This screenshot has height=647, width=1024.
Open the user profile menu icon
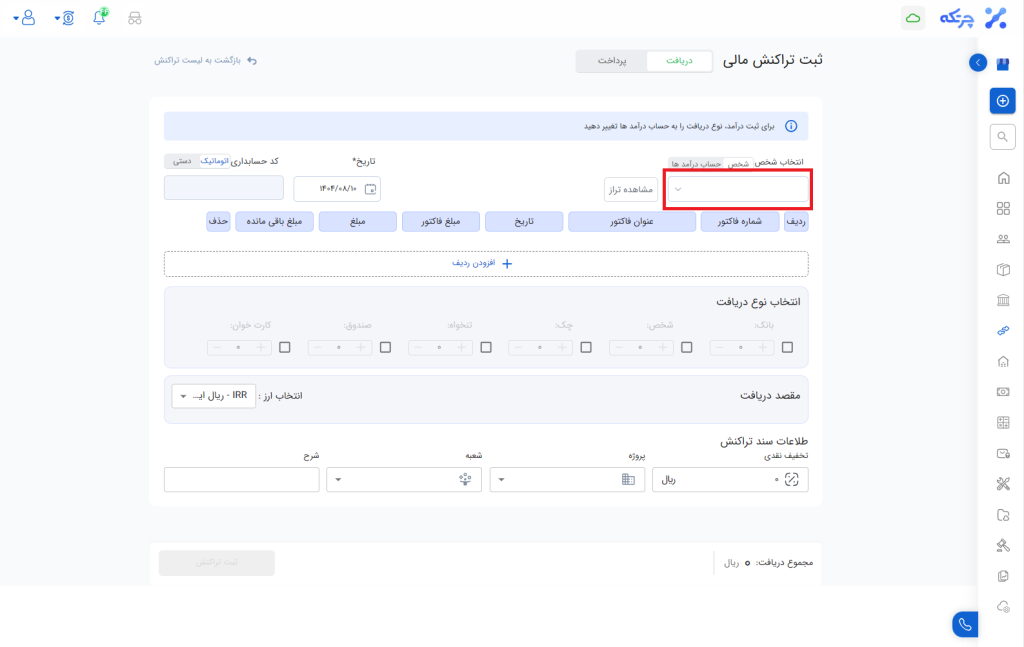[27, 18]
